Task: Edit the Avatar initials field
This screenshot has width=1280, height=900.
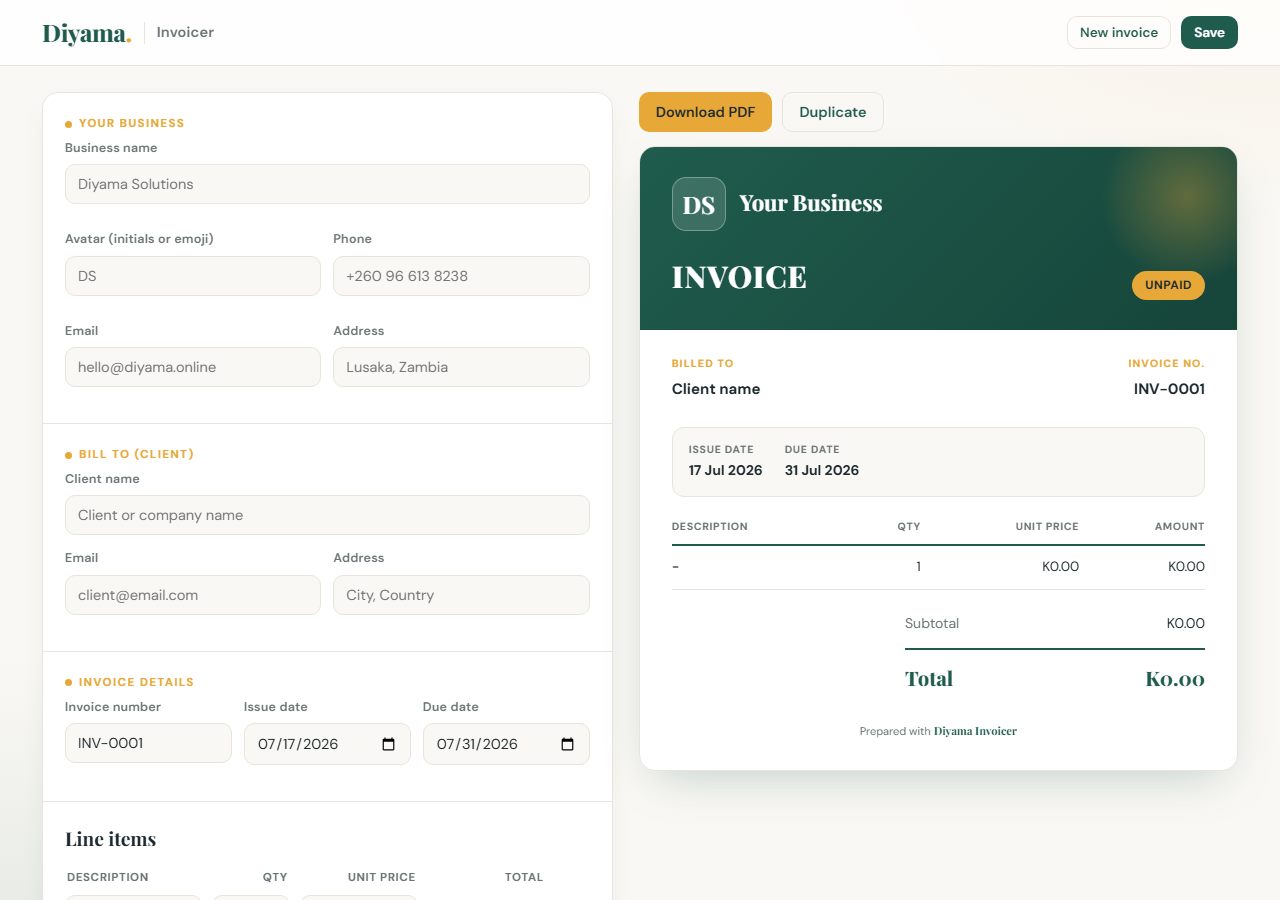Action: tap(193, 276)
